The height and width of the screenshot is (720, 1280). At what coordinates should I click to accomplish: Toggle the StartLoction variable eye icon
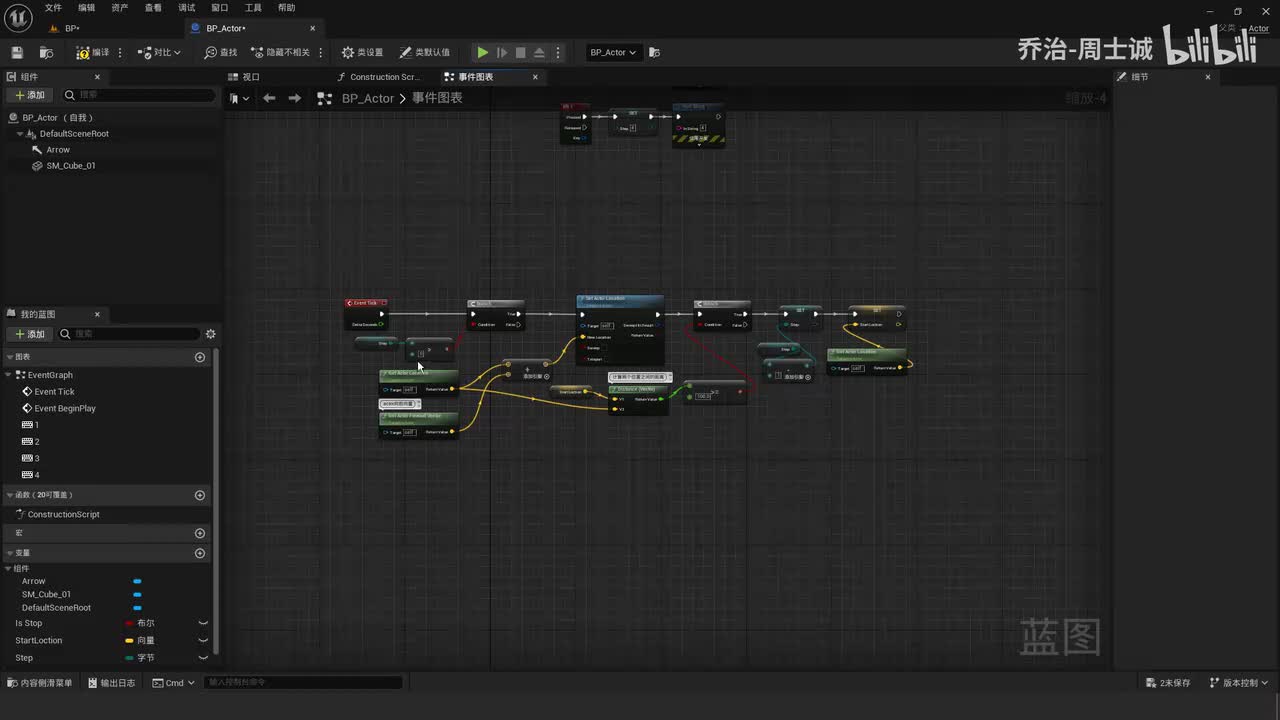[x=203, y=640]
